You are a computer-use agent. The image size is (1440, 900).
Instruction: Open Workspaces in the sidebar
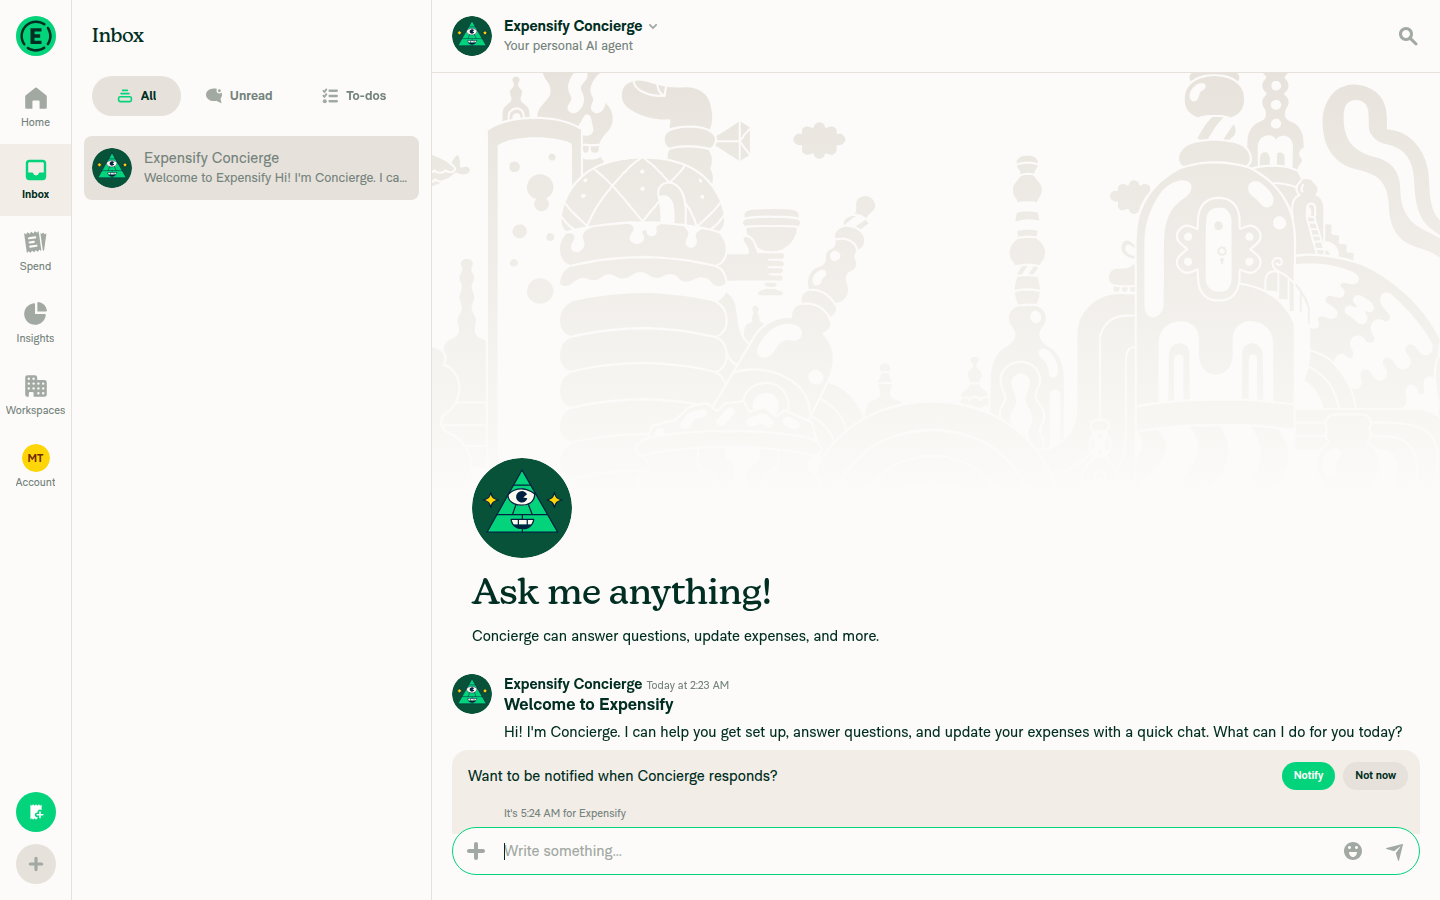tap(36, 396)
